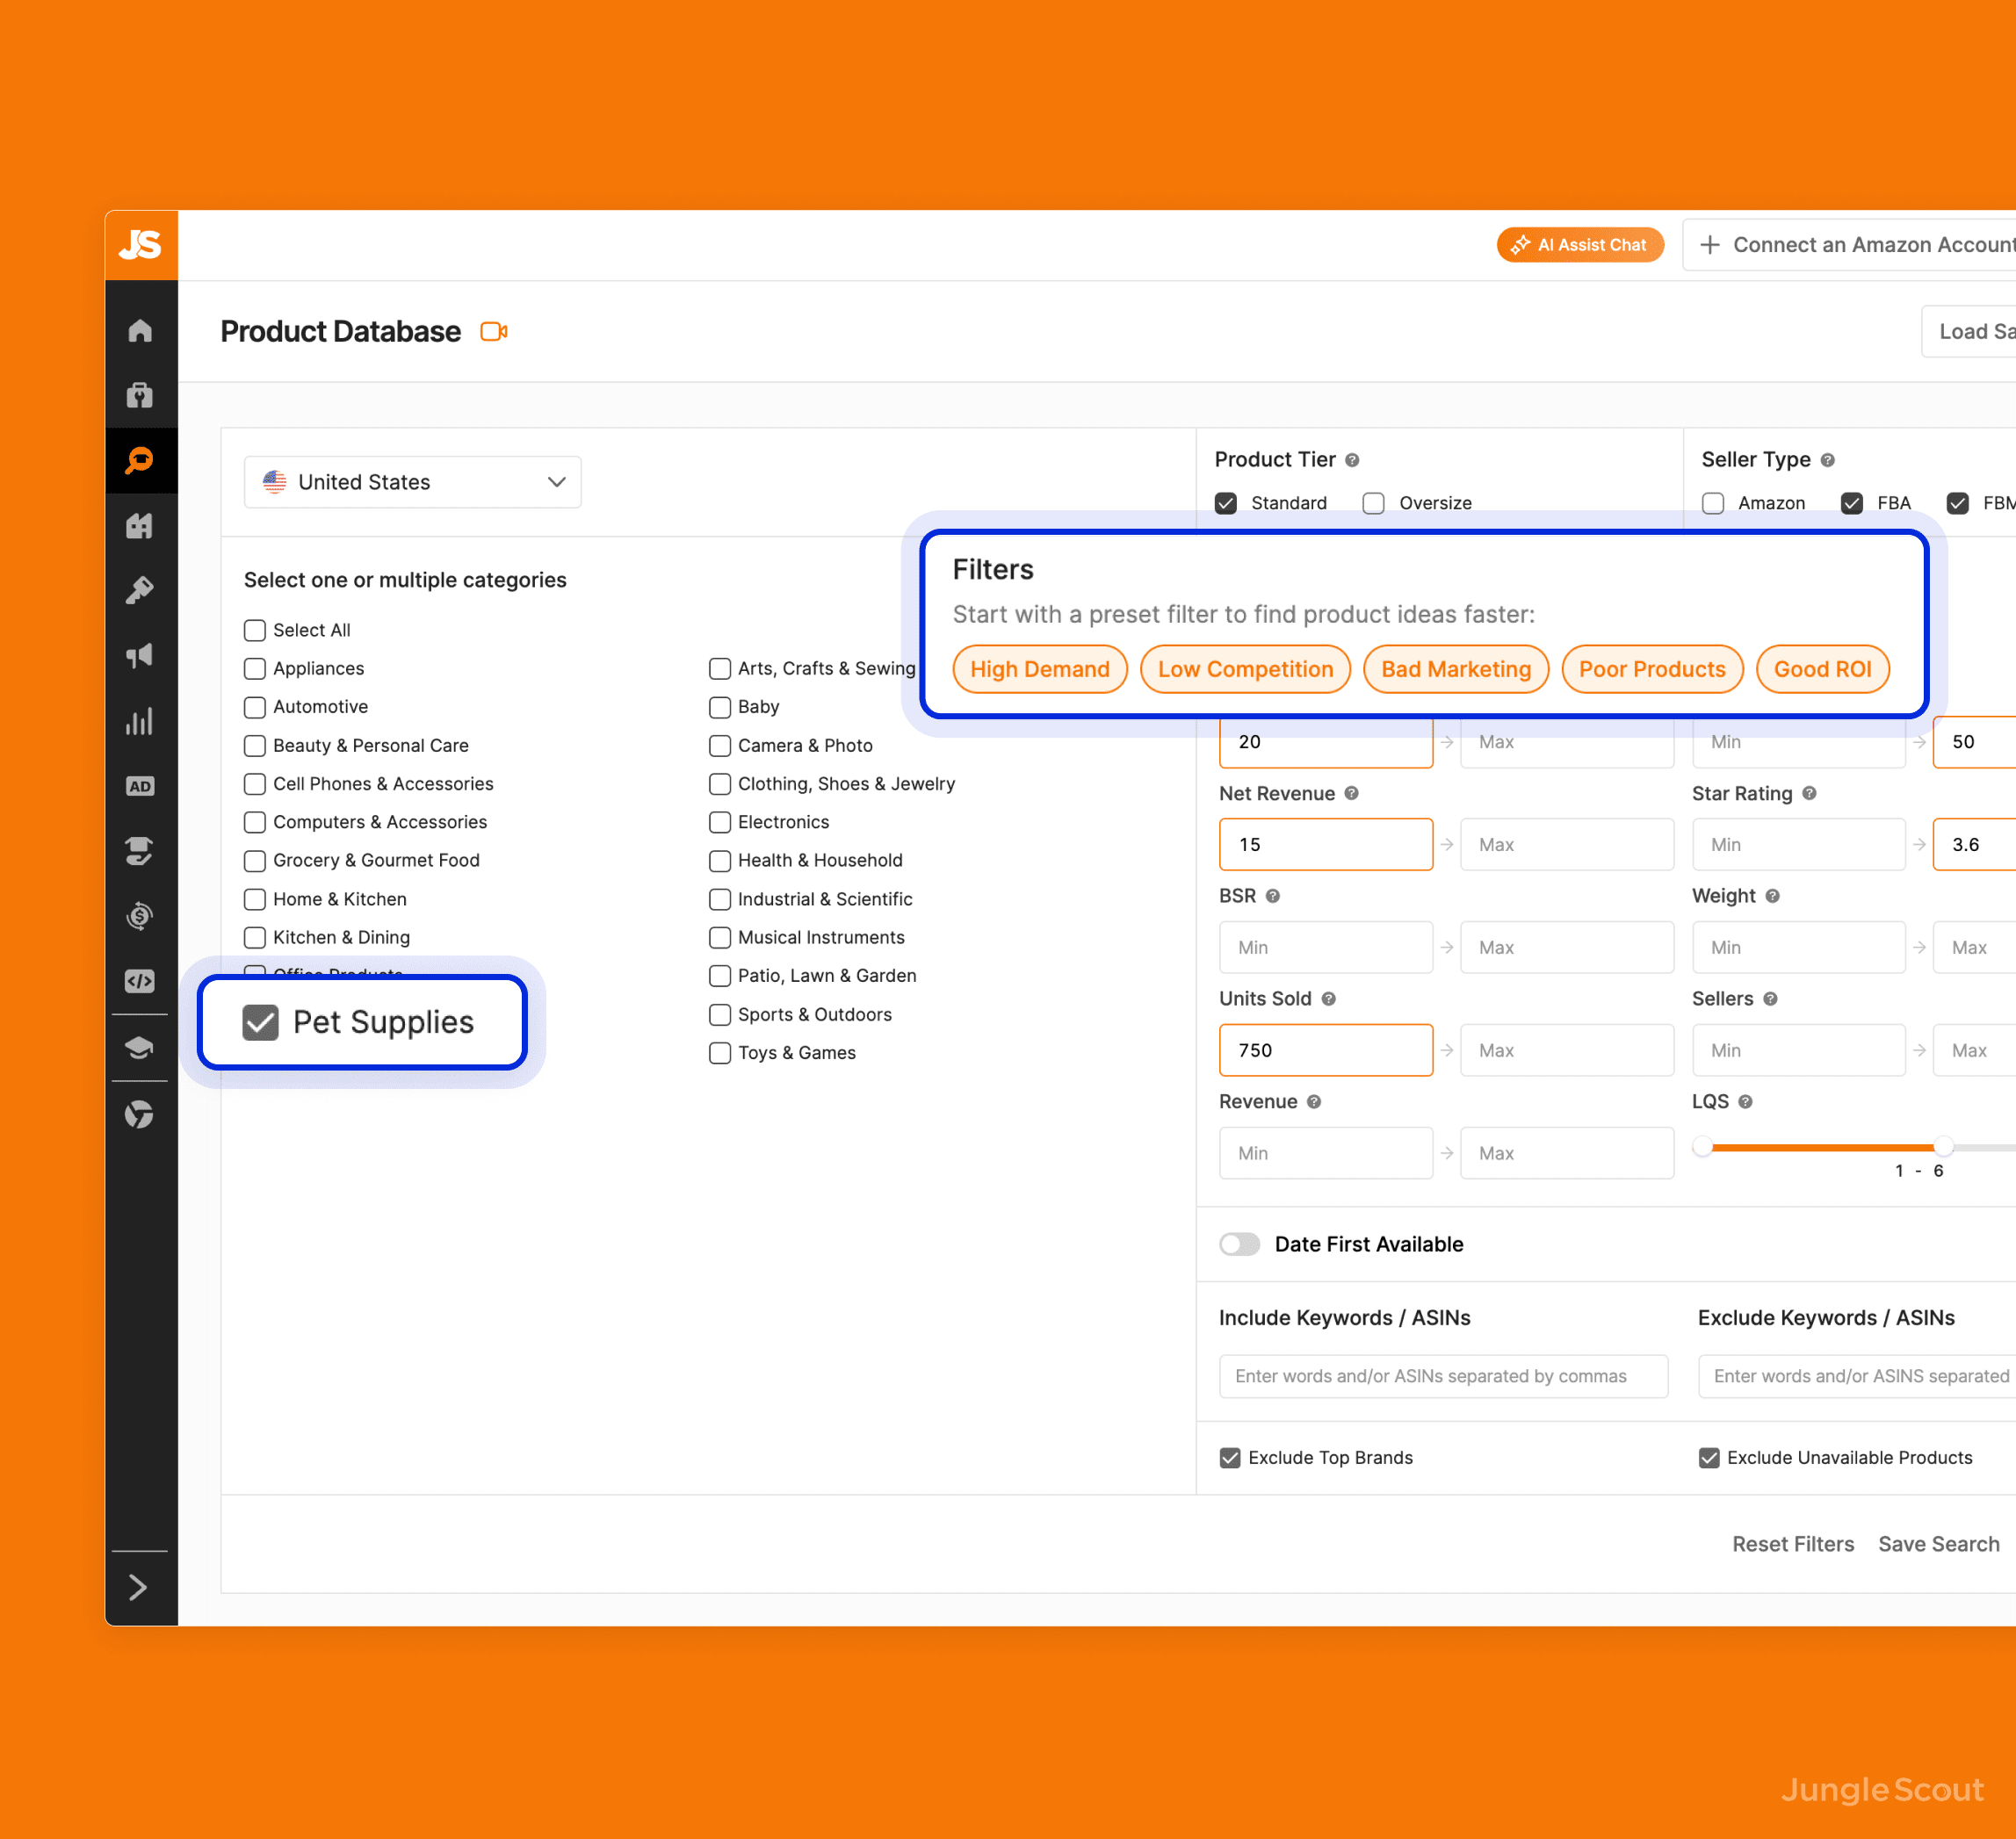Image resolution: width=2016 pixels, height=1839 pixels.
Task: Click the LQS slider right handle
Action: click(x=1943, y=1147)
